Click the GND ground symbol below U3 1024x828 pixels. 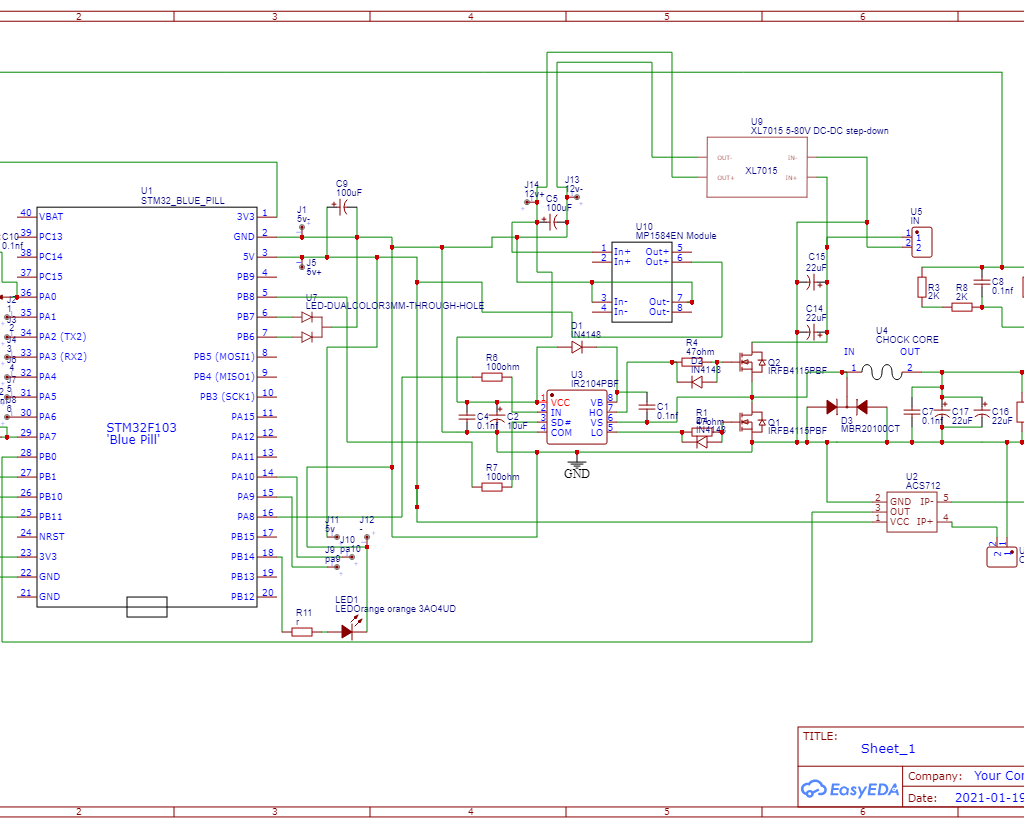(577, 466)
